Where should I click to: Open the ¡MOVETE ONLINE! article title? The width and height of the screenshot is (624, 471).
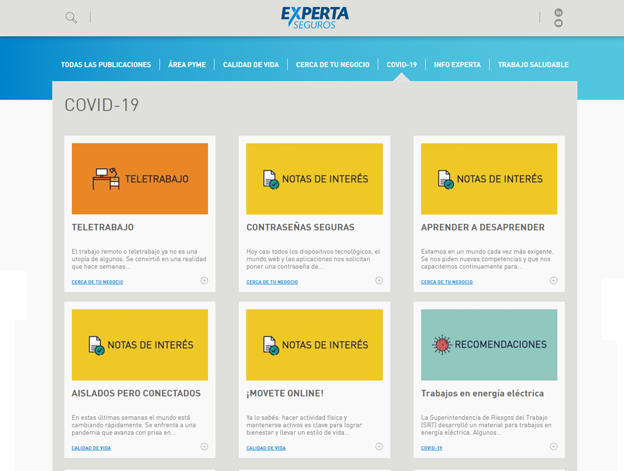click(x=285, y=393)
